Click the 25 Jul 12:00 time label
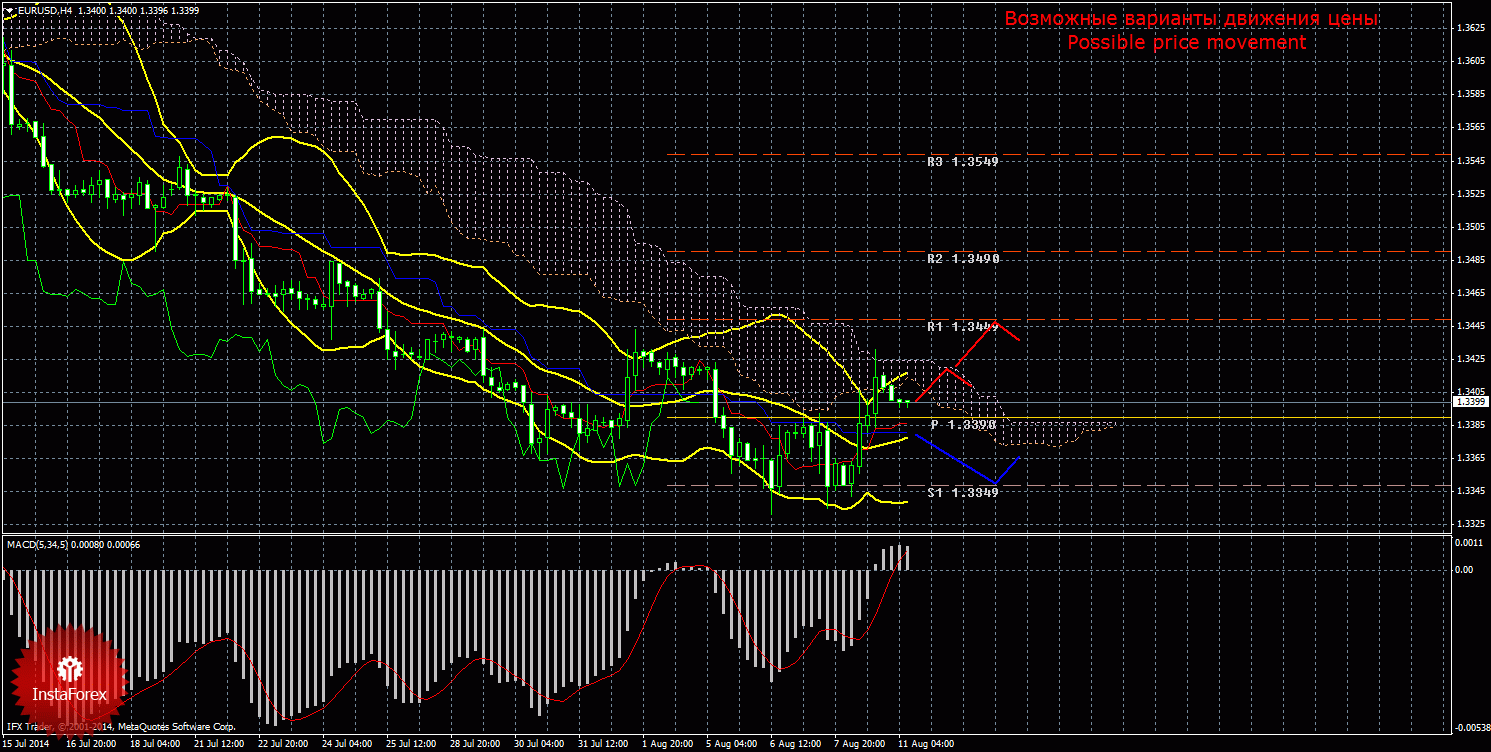The width and height of the screenshot is (1491, 752). coord(412,744)
